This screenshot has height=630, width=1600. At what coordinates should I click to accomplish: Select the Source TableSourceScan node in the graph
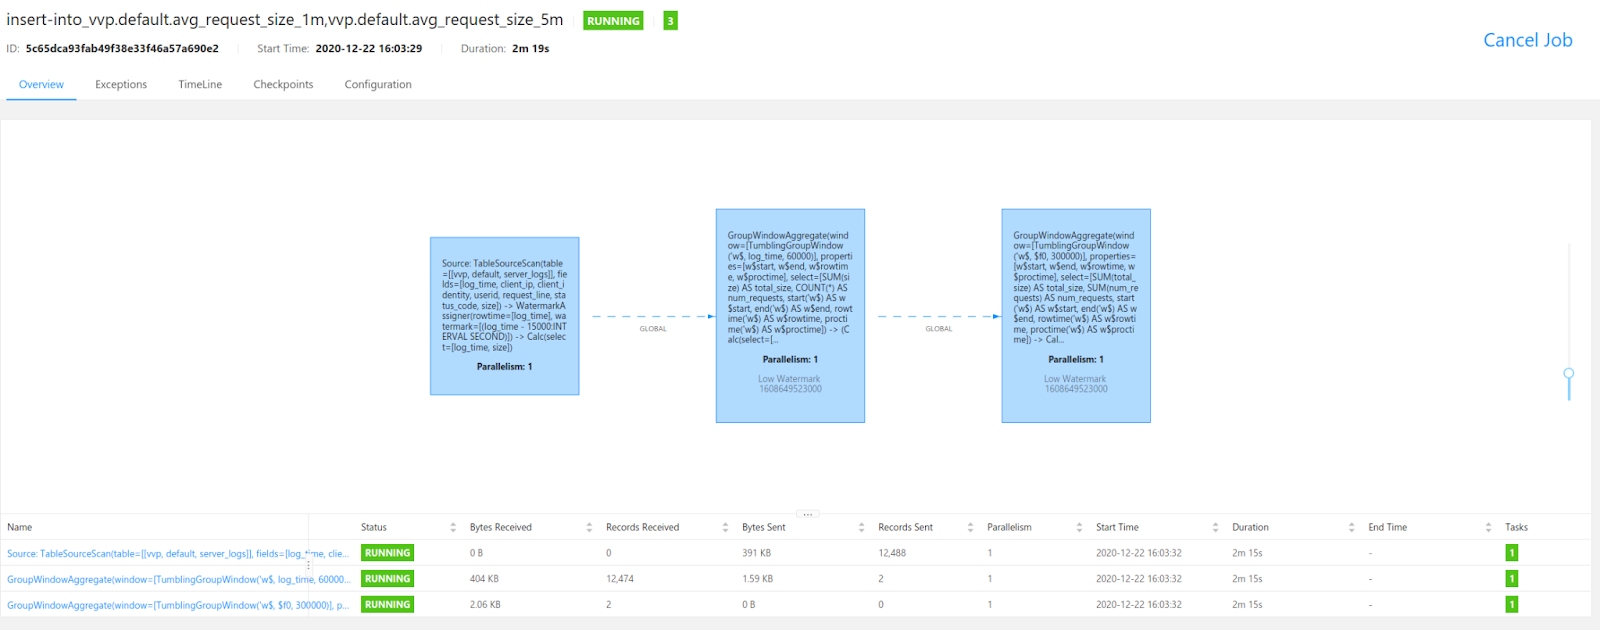504,316
